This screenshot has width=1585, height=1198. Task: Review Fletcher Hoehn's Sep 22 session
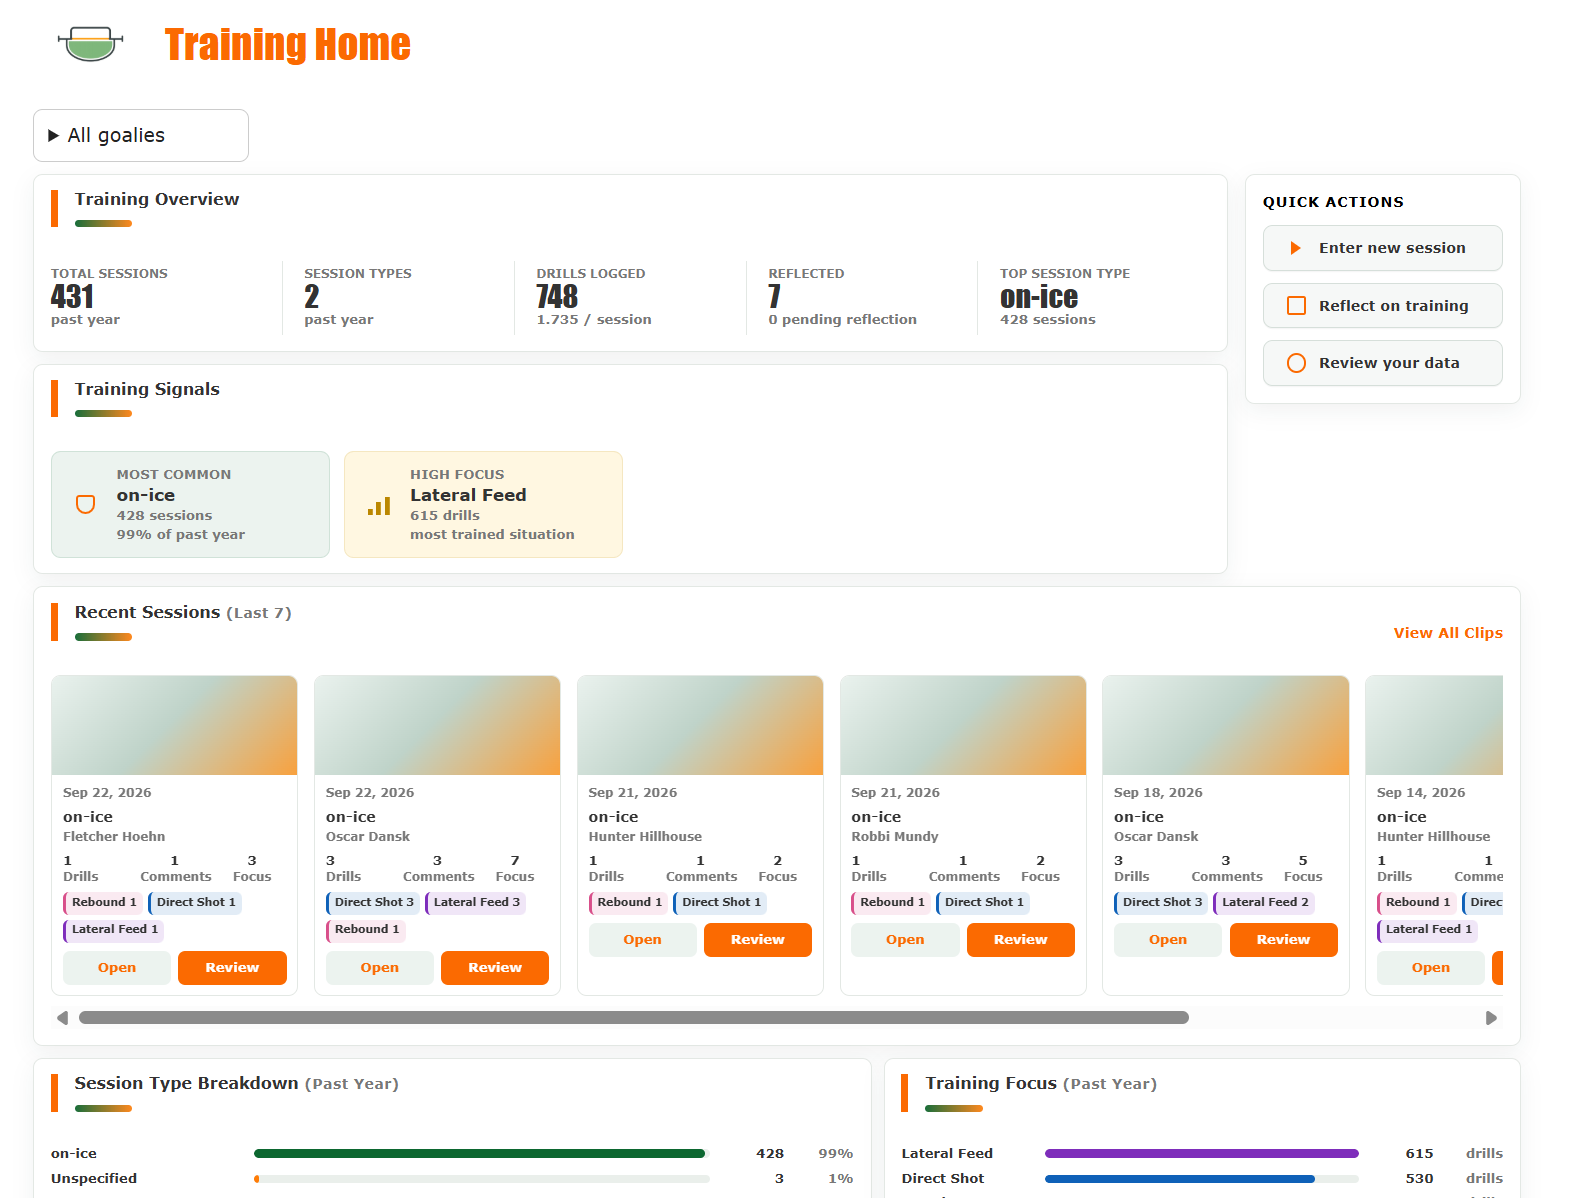[x=232, y=968]
